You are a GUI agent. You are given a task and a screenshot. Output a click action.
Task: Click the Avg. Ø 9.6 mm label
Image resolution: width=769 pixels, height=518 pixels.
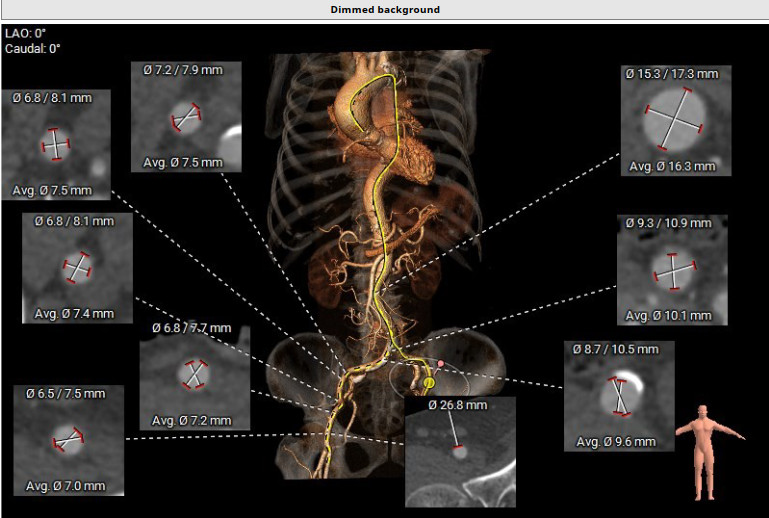(617, 441)
